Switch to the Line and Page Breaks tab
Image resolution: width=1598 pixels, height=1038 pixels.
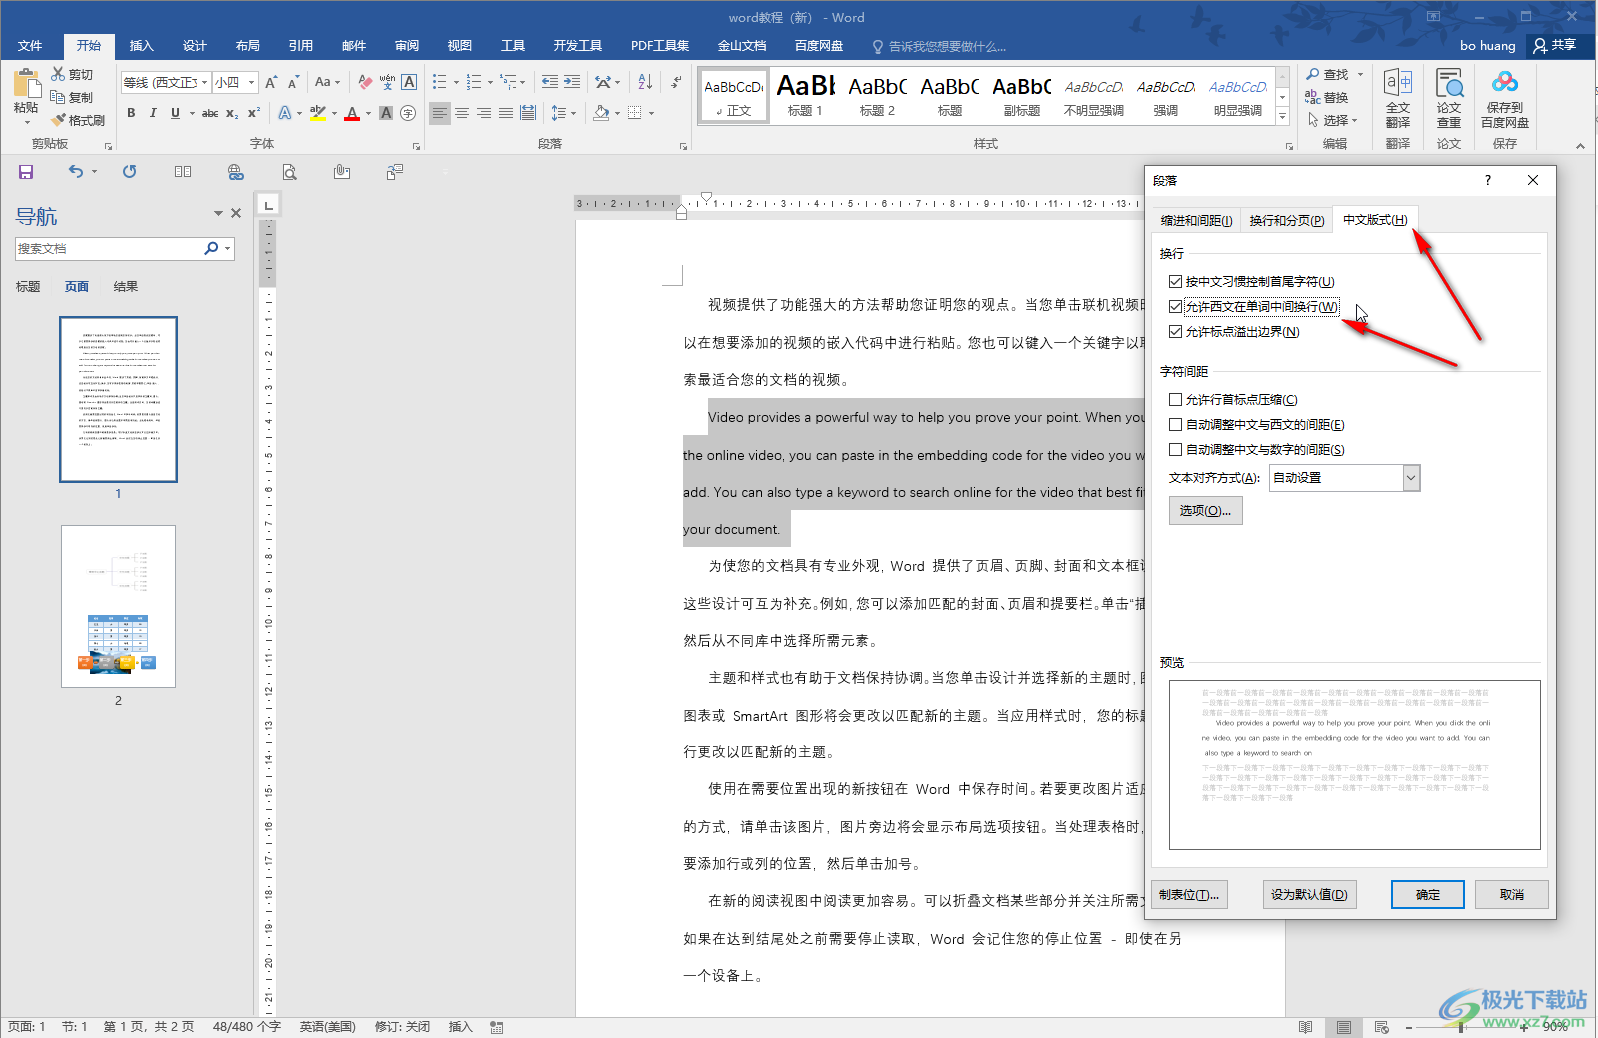(1287, 221)
